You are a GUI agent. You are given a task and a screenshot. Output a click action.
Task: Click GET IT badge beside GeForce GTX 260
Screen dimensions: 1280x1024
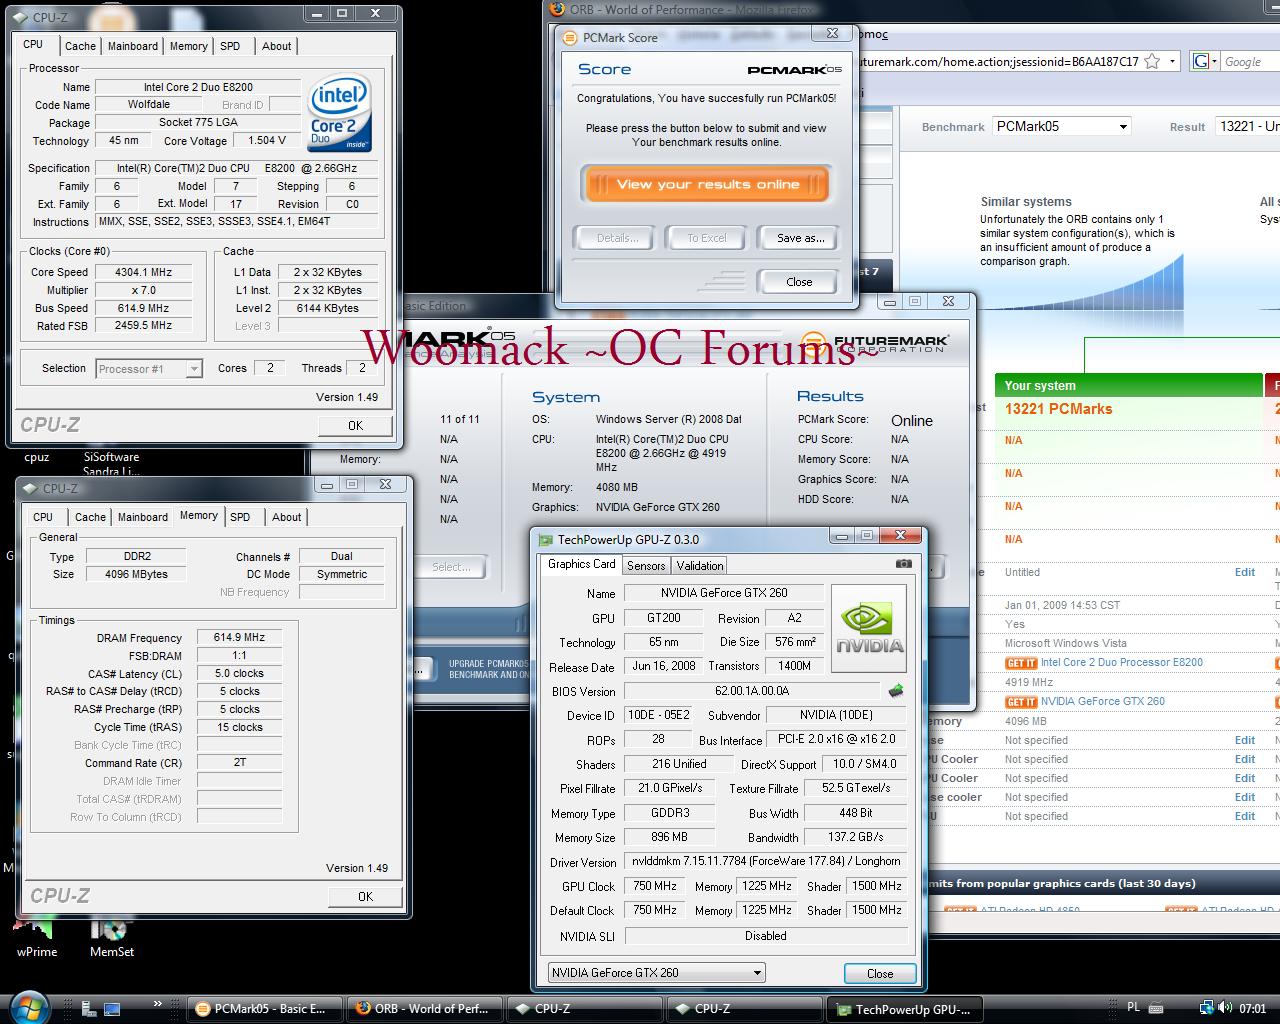[1021, 702]
